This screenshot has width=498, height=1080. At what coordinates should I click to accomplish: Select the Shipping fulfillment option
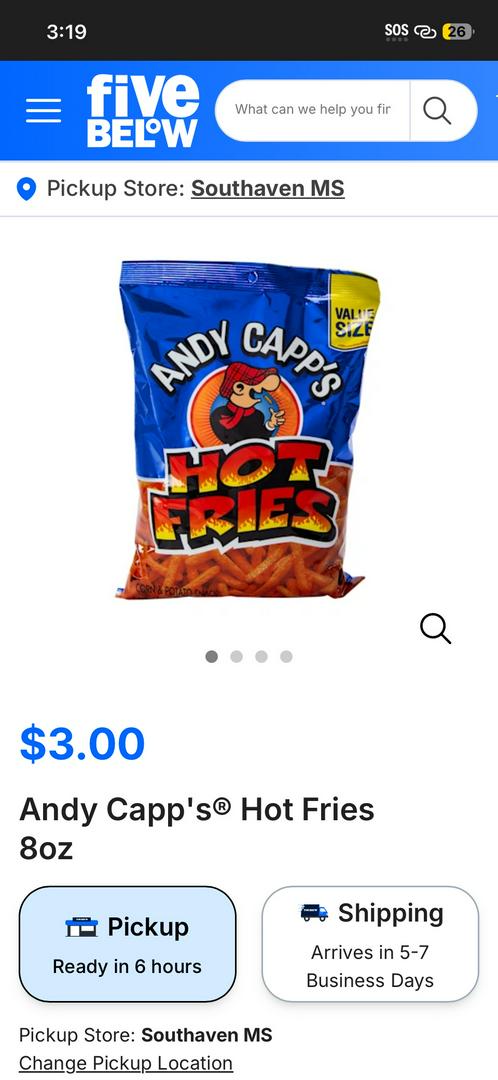click(x=370, y=944)
